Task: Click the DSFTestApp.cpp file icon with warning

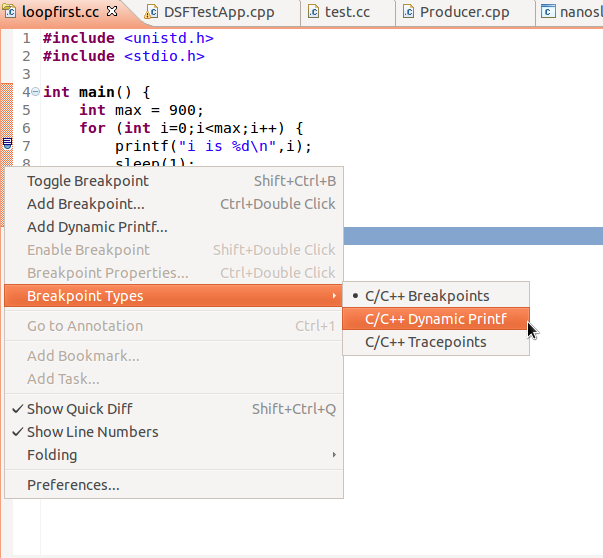Action: click(151, 12)
